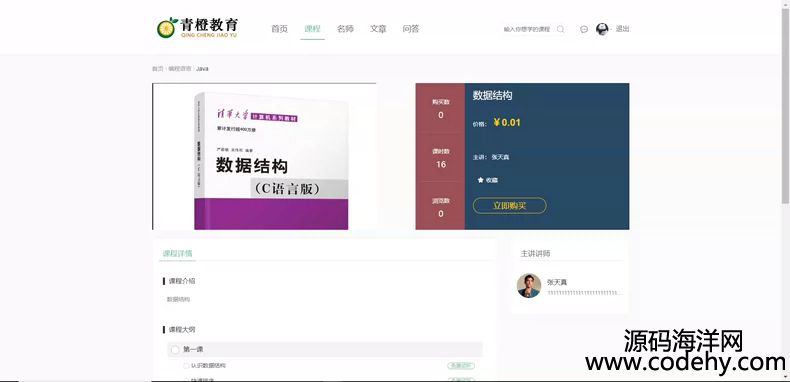
Task: Click the search magnifier icon
Action: point(560,29)
